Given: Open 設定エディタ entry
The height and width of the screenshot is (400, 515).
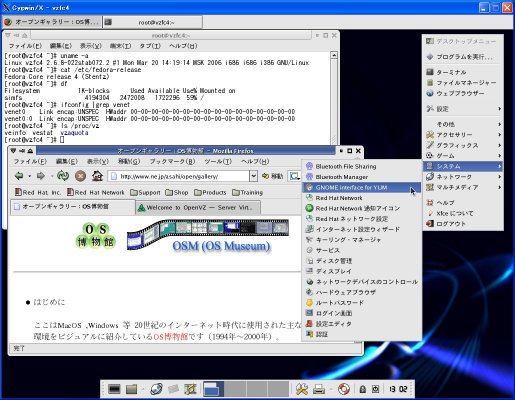Looking at the screenshot, I should [x=361, y=324].
